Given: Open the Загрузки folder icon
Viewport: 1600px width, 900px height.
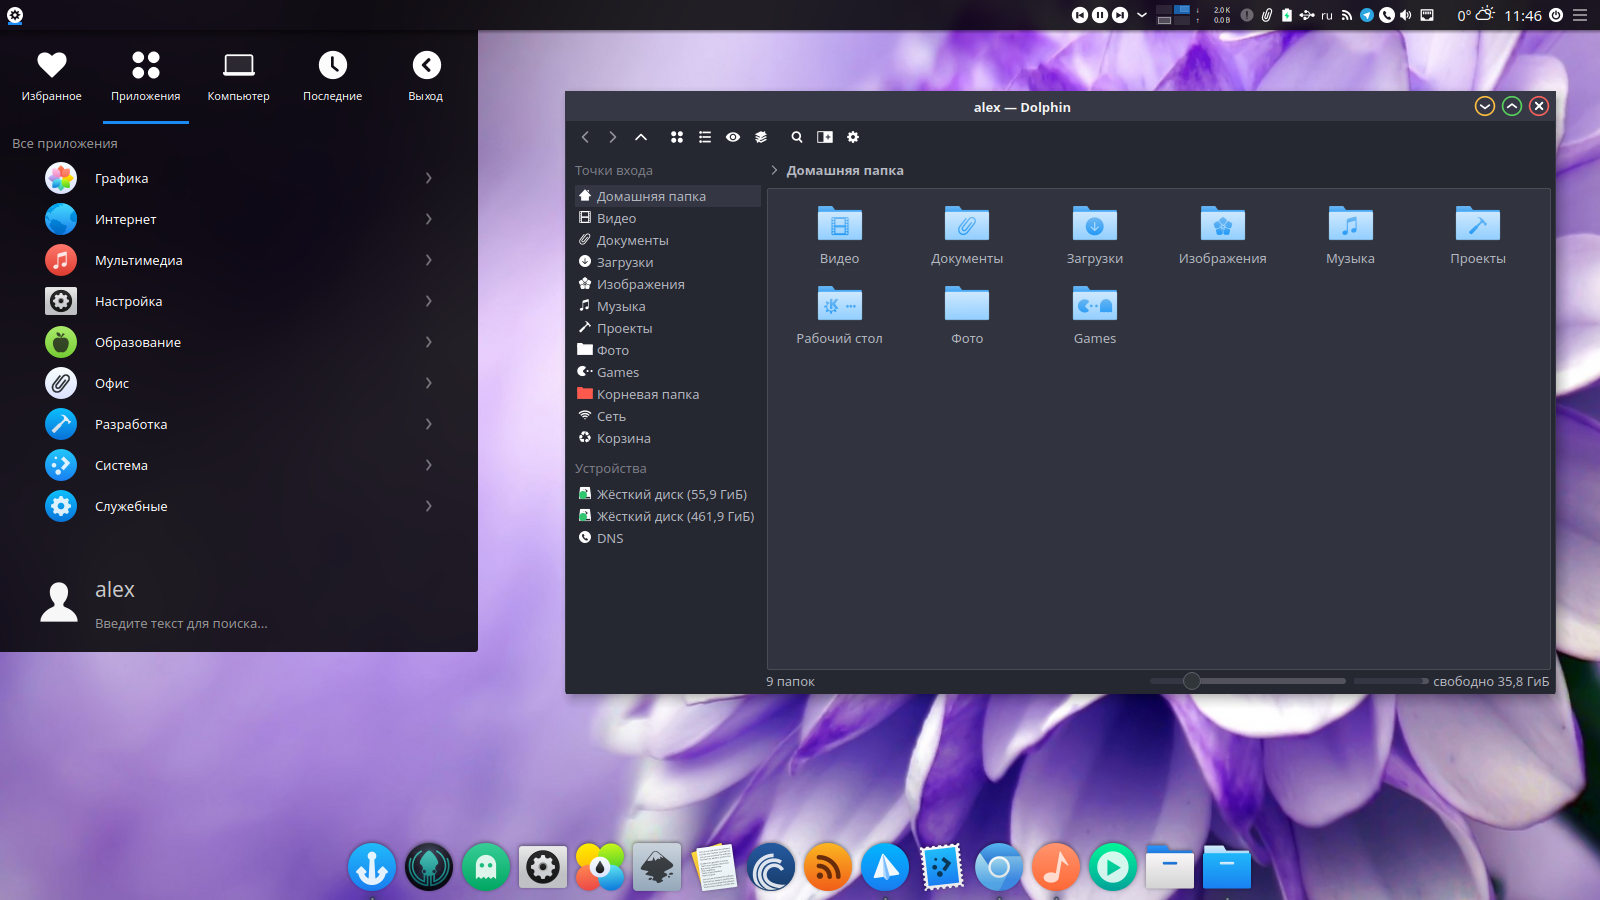Looking at the screenshot, I should click(x=1094, y=224).
